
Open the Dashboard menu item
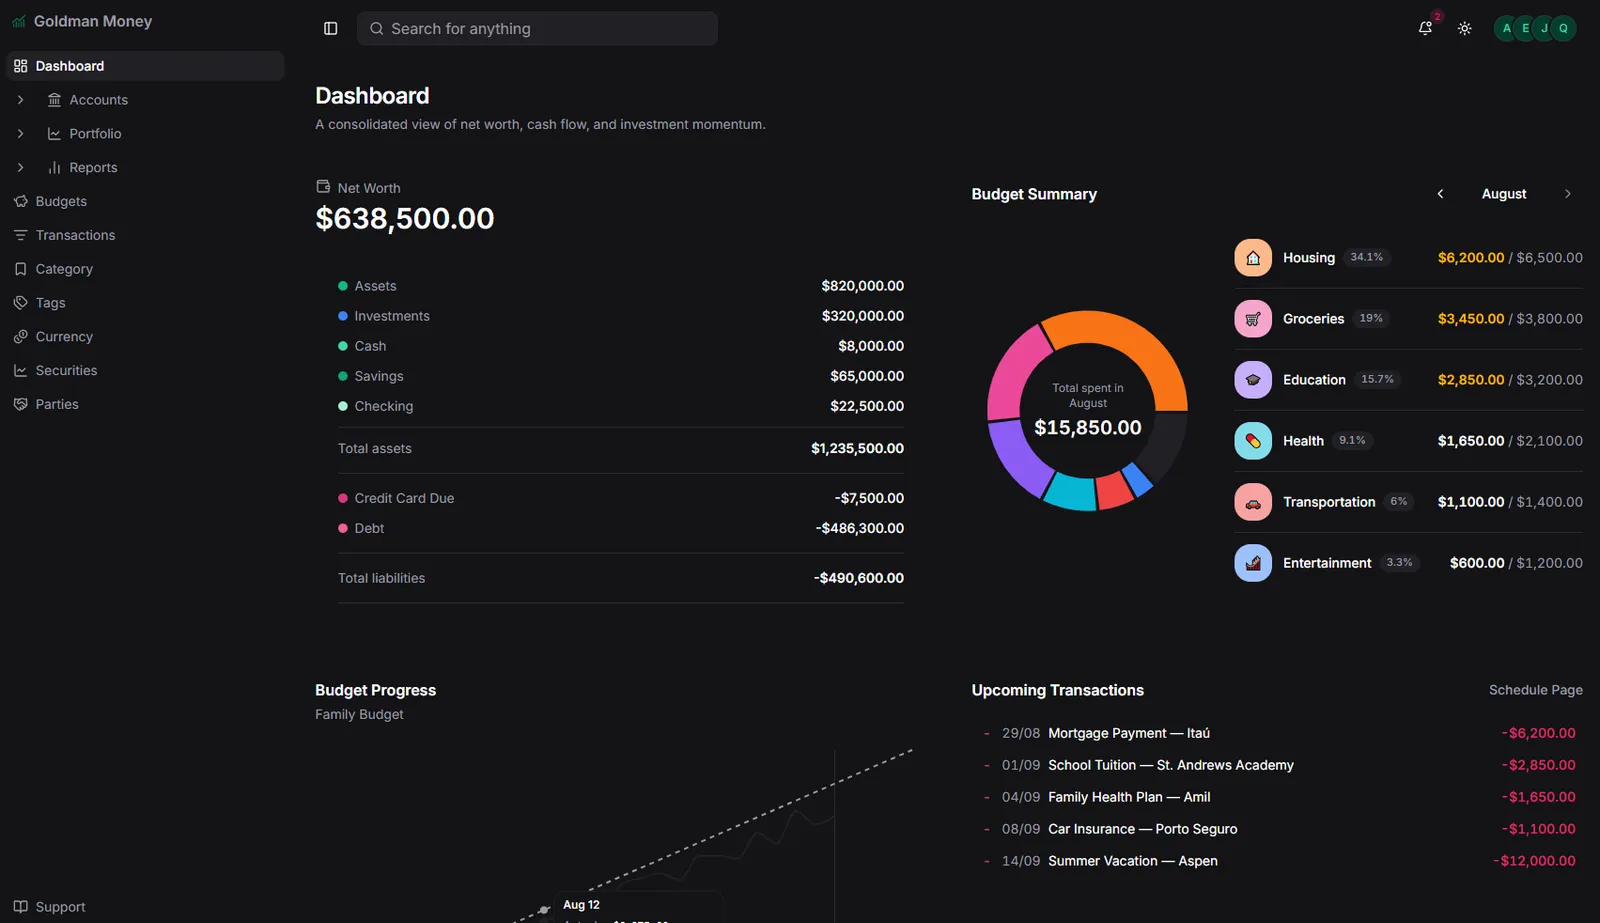click(x=145, y=66)
